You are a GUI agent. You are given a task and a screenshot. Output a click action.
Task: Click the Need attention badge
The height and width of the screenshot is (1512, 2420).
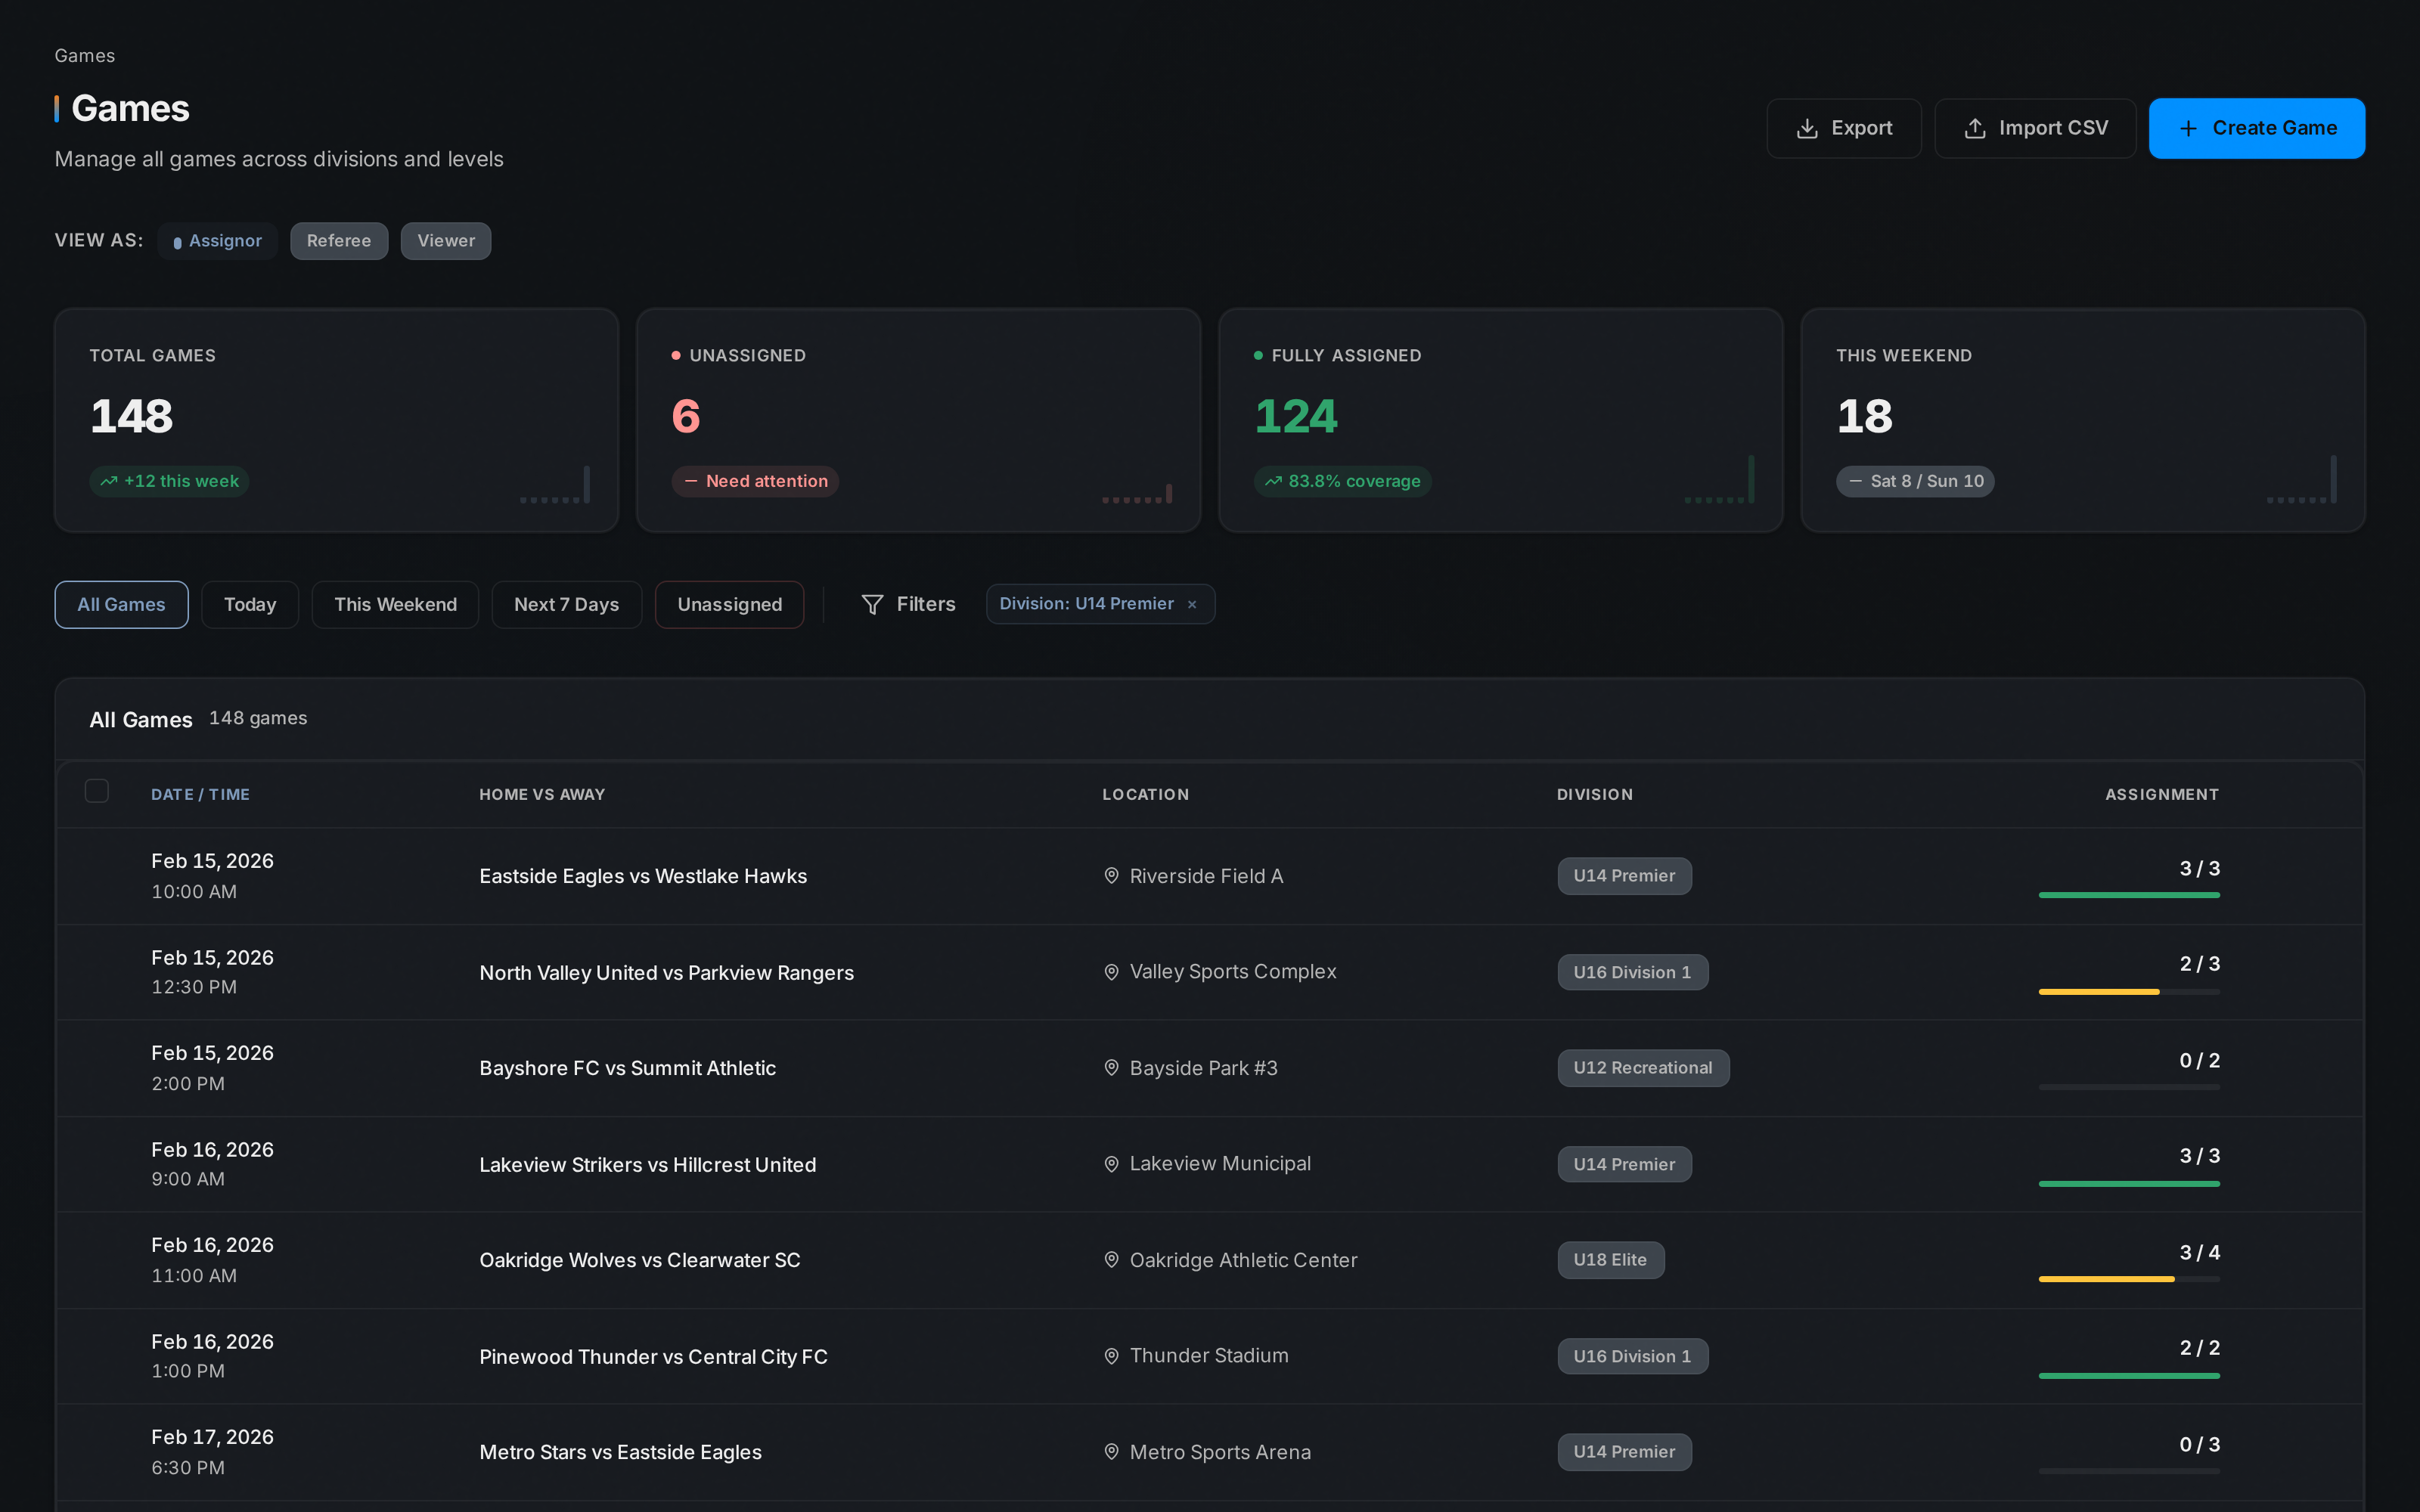click(755, 481)
